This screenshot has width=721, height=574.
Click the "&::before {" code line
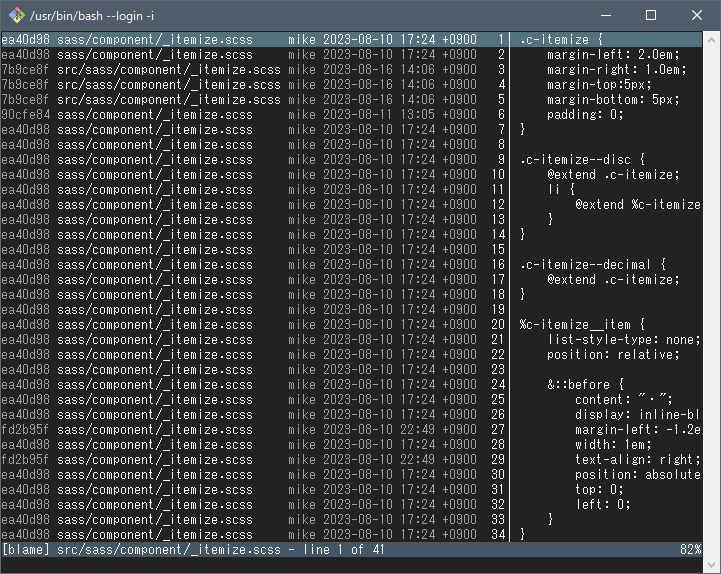pyautogui.click(x=585, y=385)
